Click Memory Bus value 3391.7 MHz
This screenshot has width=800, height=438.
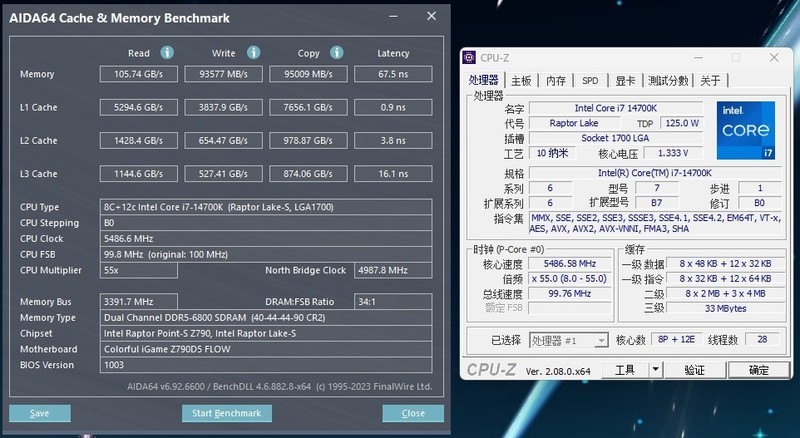click(x=139, y=302)
